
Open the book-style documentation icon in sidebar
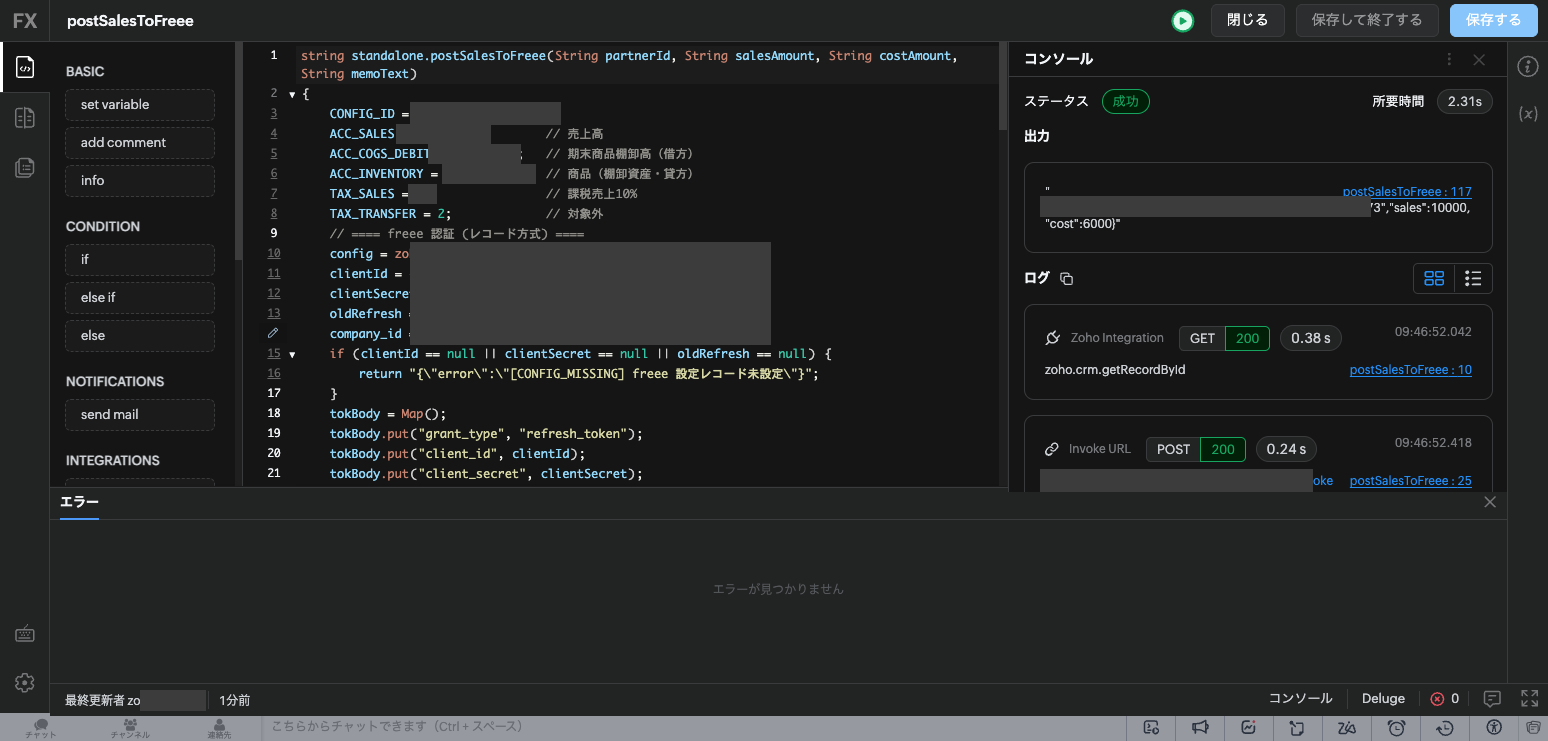point(25,118)
